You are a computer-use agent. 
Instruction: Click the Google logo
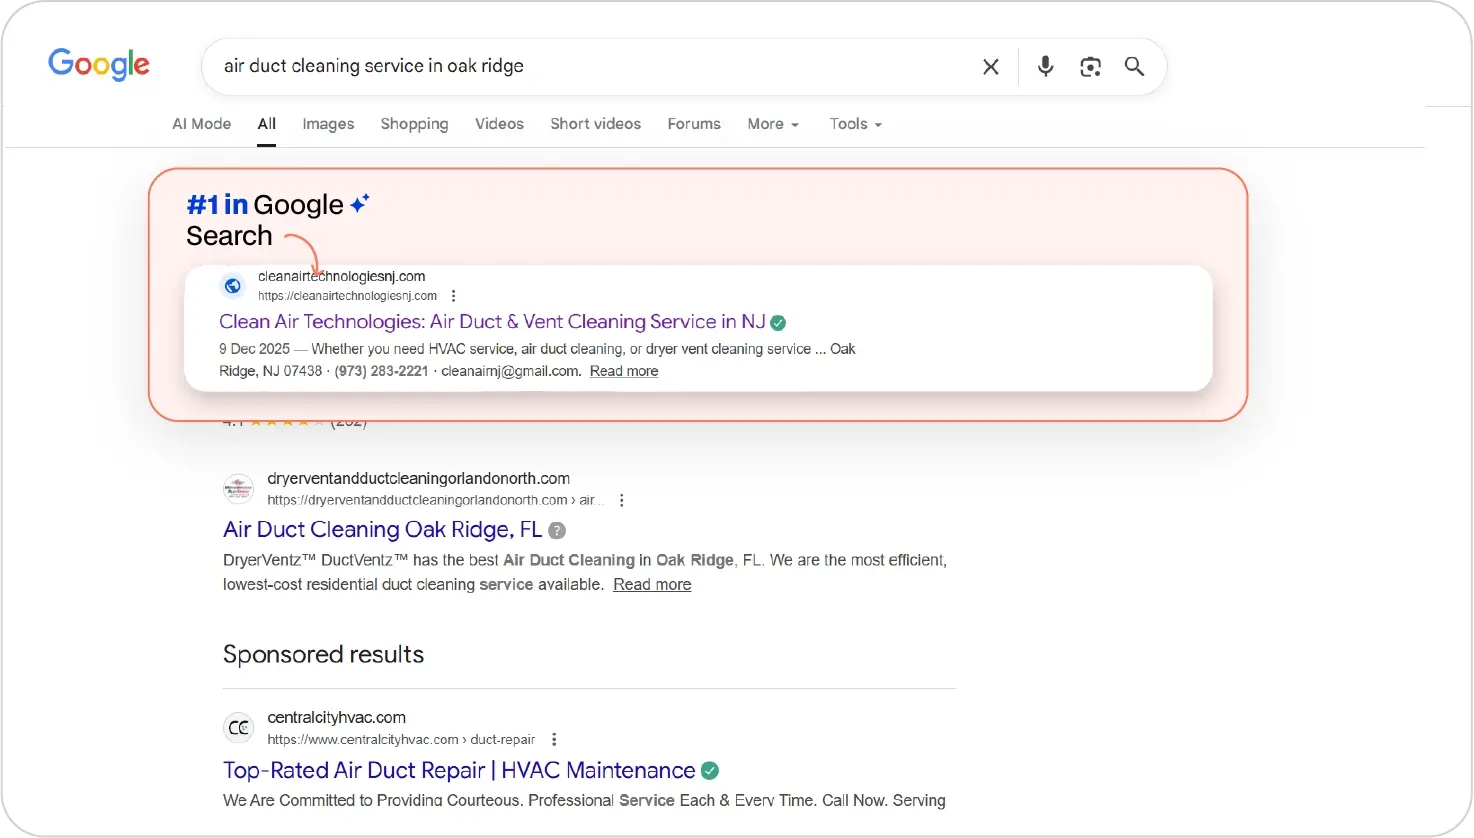point(99,64)
